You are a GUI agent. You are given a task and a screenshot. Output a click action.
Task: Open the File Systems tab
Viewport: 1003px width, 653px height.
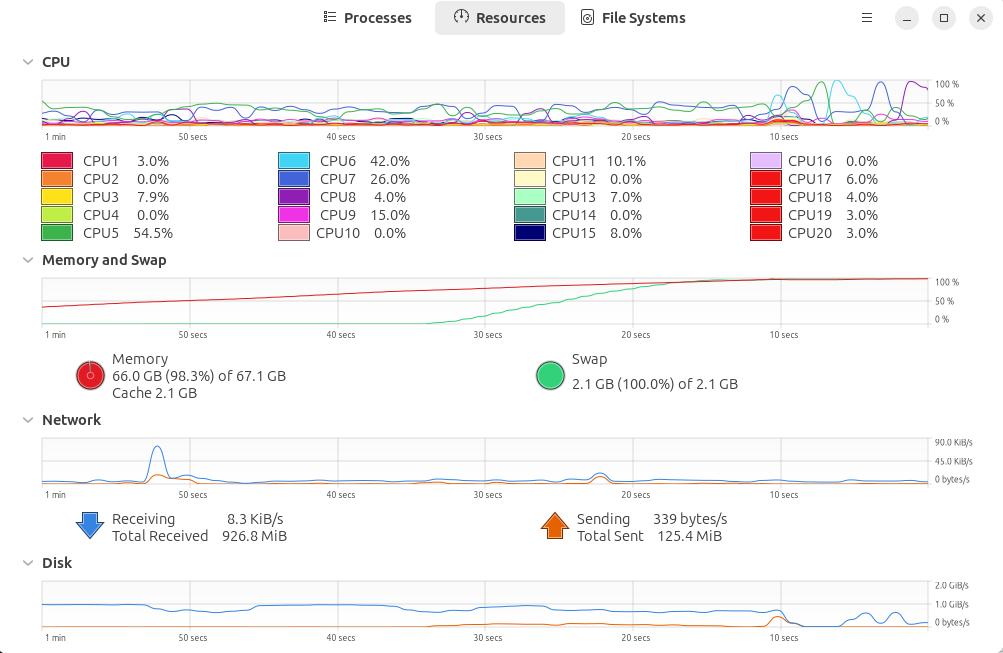(633, 18)
